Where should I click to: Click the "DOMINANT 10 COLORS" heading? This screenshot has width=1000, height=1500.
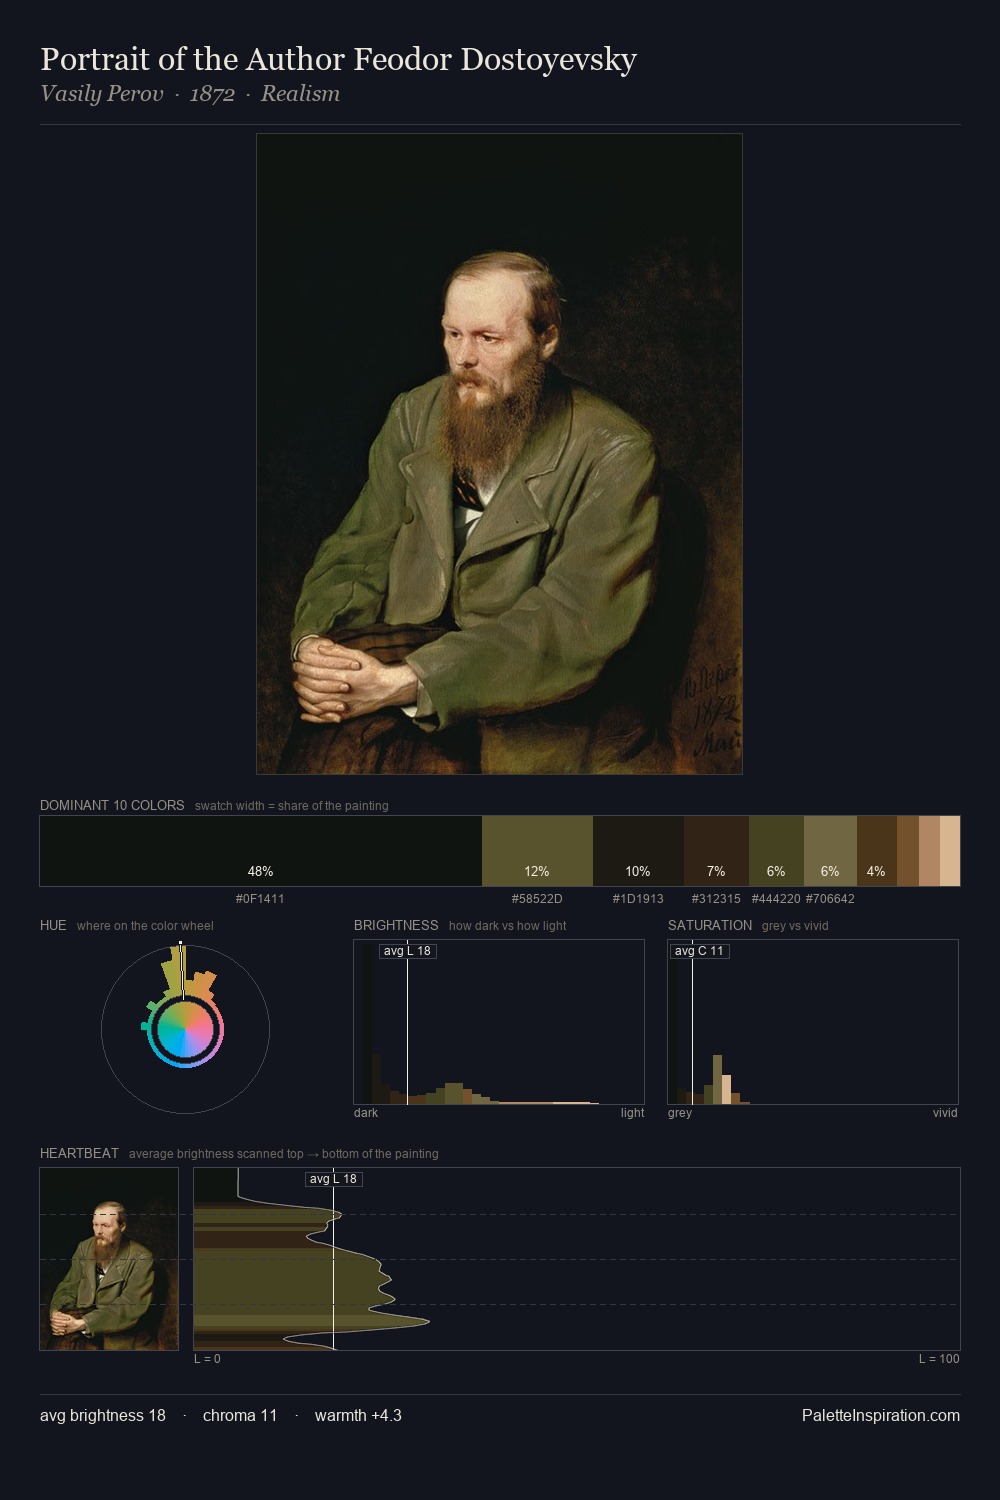(x=112, y=805)
